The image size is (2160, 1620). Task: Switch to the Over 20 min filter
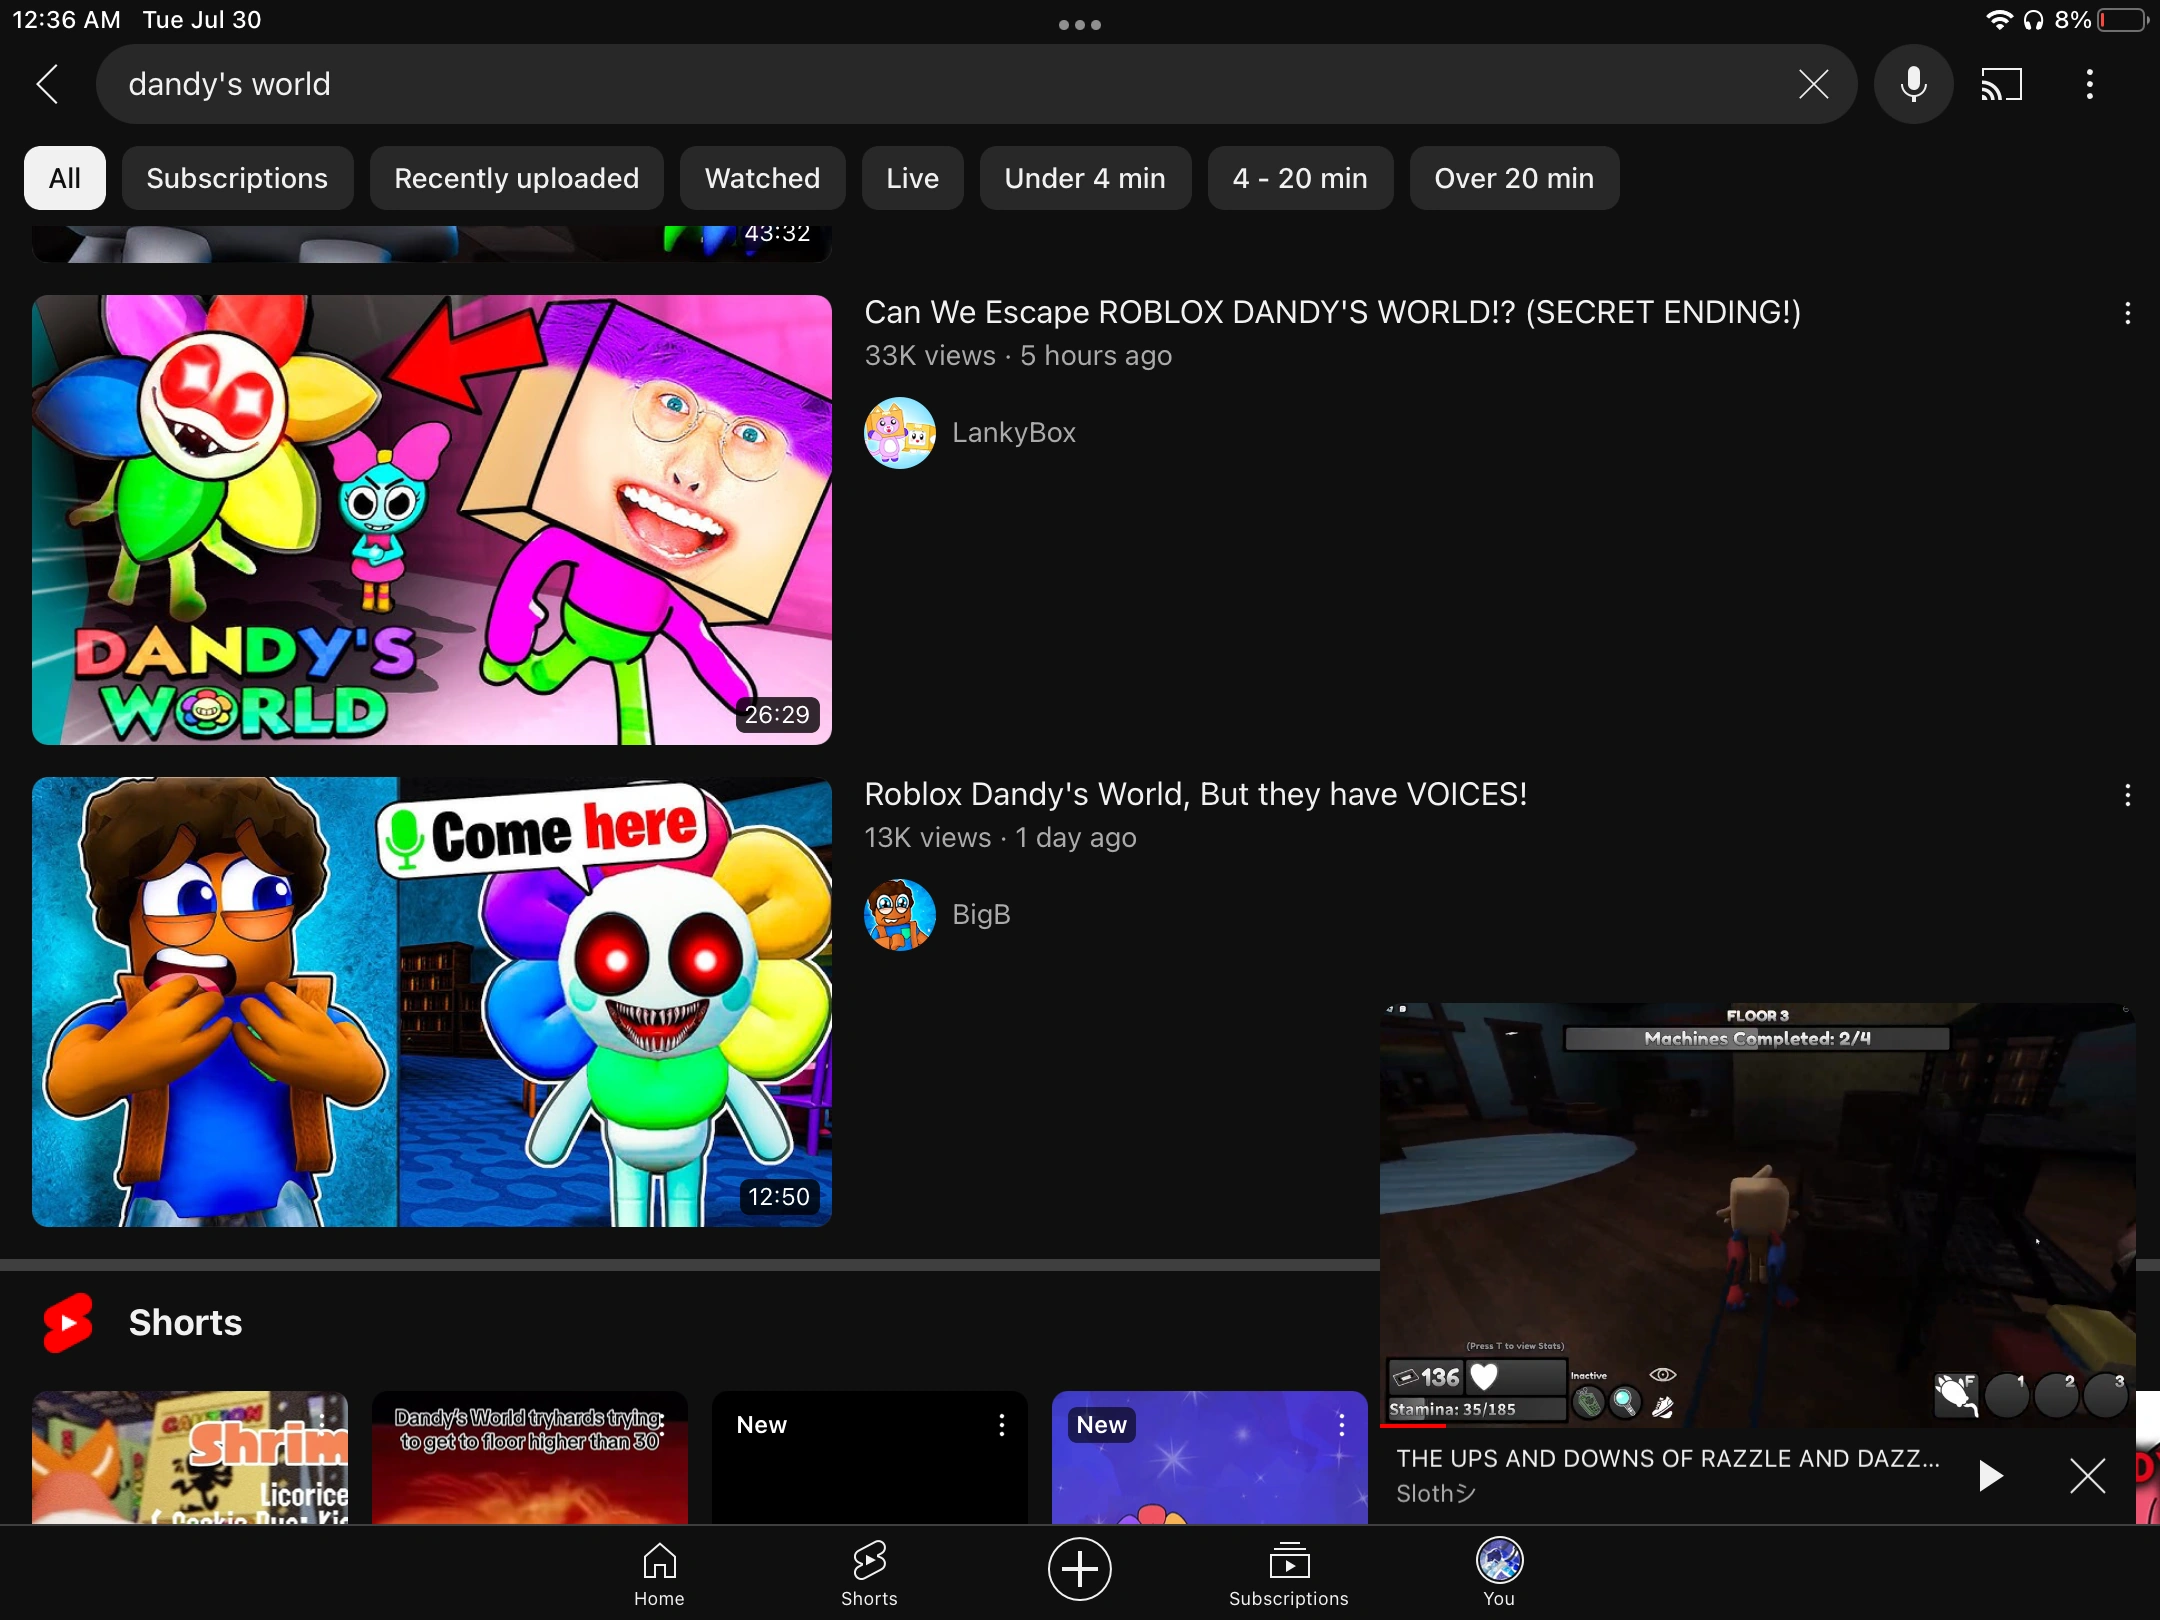click(1513, 178)
